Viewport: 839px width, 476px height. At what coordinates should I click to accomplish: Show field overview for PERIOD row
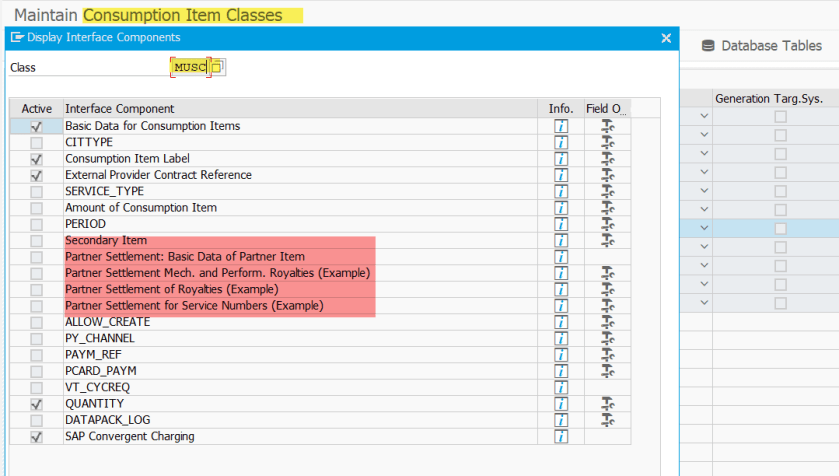coord(607,224)
